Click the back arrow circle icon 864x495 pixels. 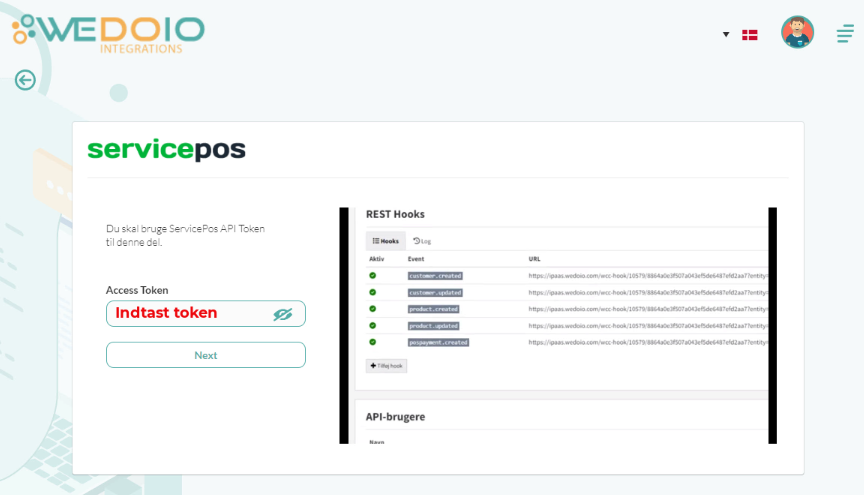coord(25,80)
